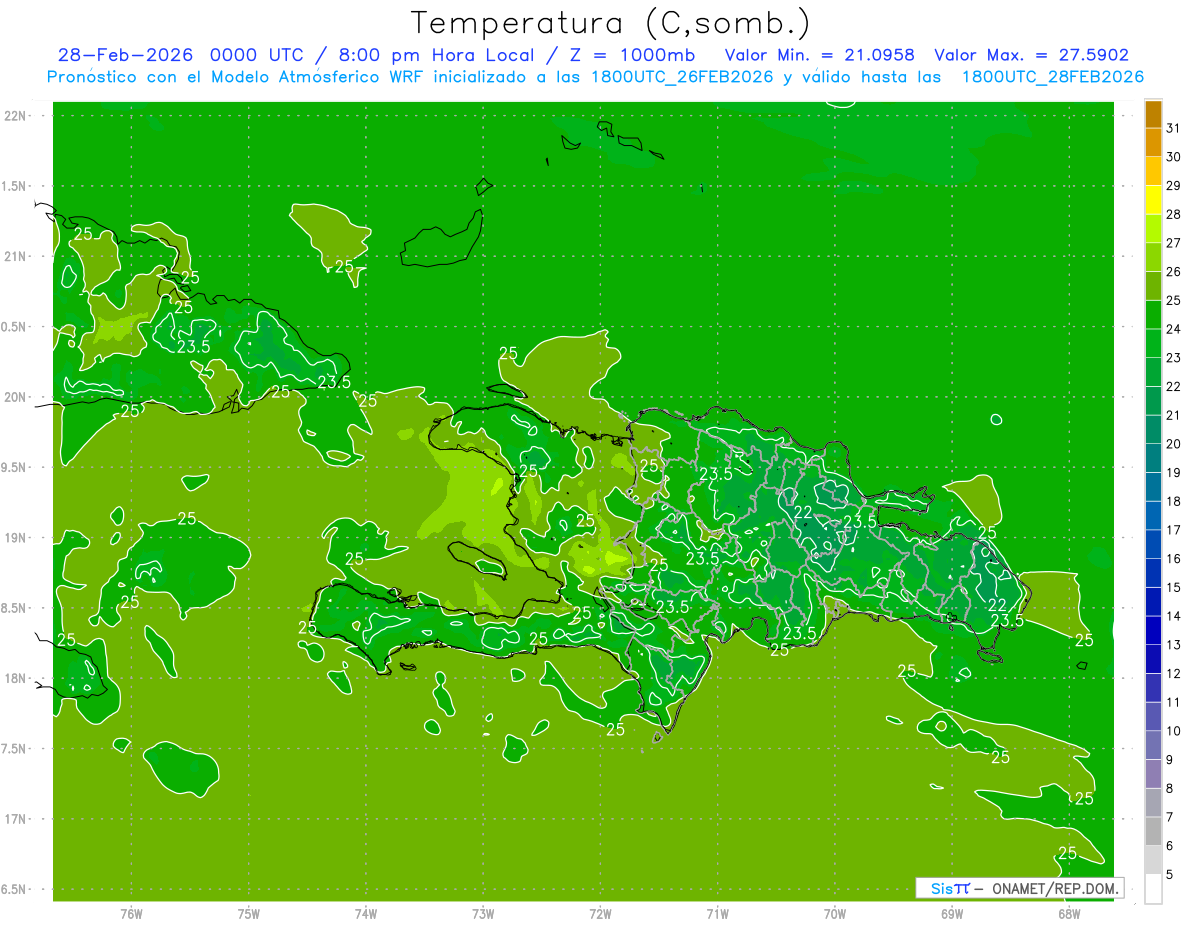The width and height of the screenshot is (1200, 927).
Task: Click the '1.5N' latitude axis label
Action: coord(15,186)
